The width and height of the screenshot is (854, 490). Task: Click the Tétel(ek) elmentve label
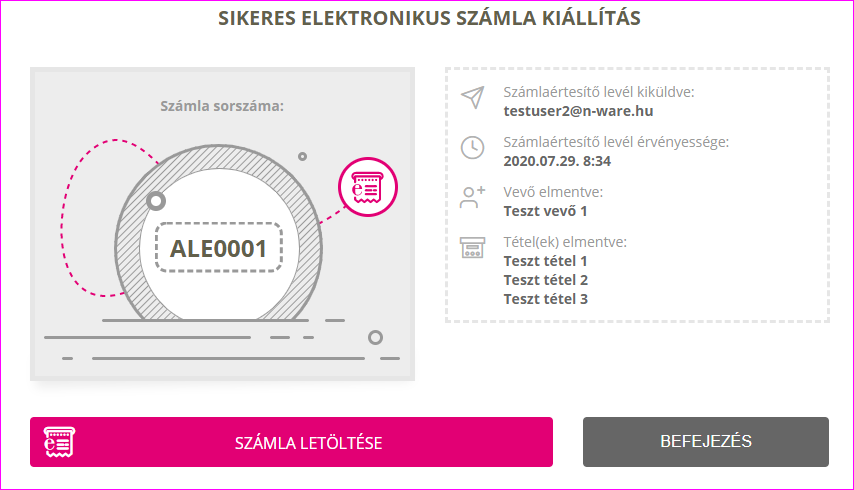[565, 242]
